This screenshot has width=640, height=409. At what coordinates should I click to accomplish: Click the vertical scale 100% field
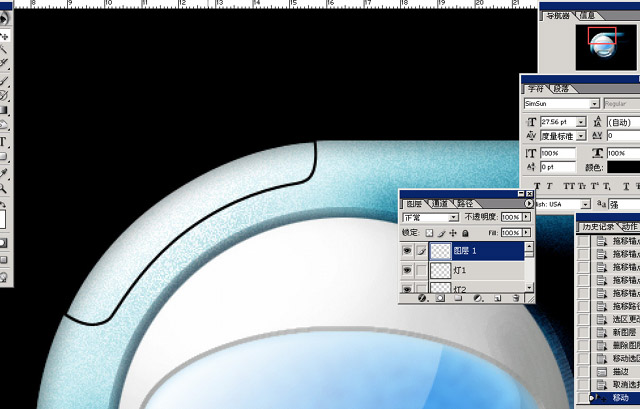558,153
